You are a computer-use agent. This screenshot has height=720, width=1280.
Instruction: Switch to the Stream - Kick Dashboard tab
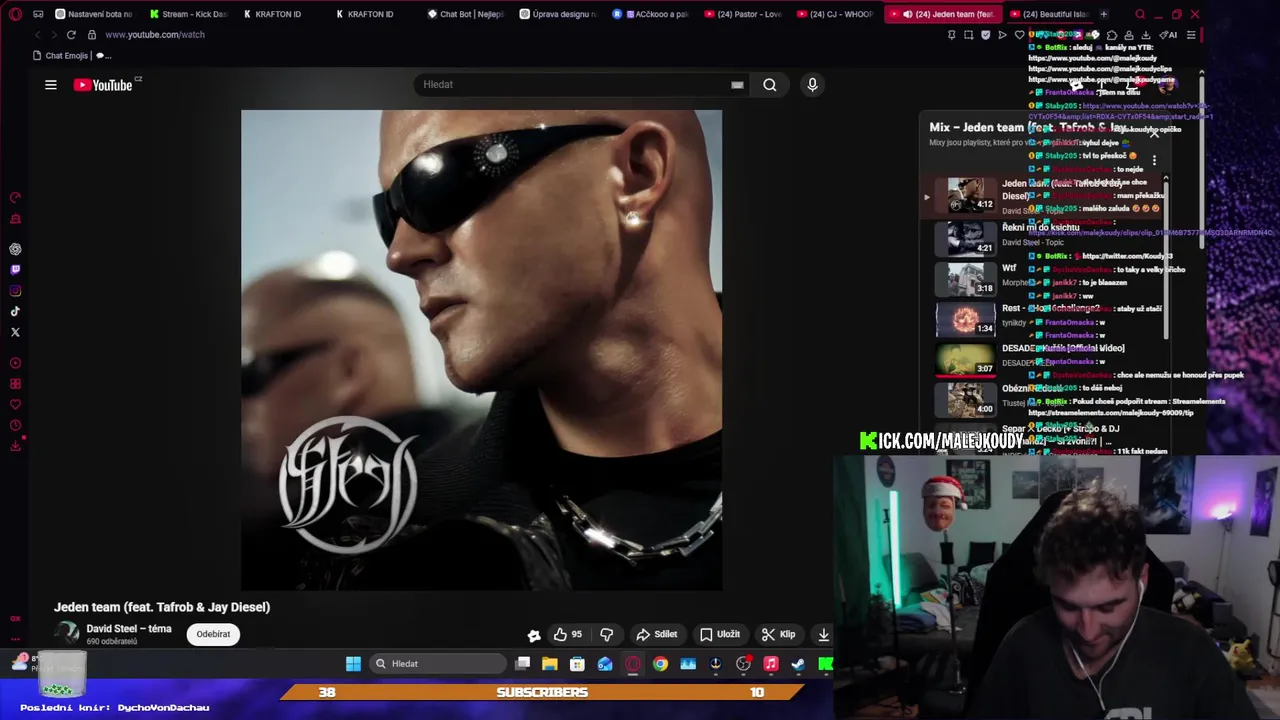click(188, 14)
